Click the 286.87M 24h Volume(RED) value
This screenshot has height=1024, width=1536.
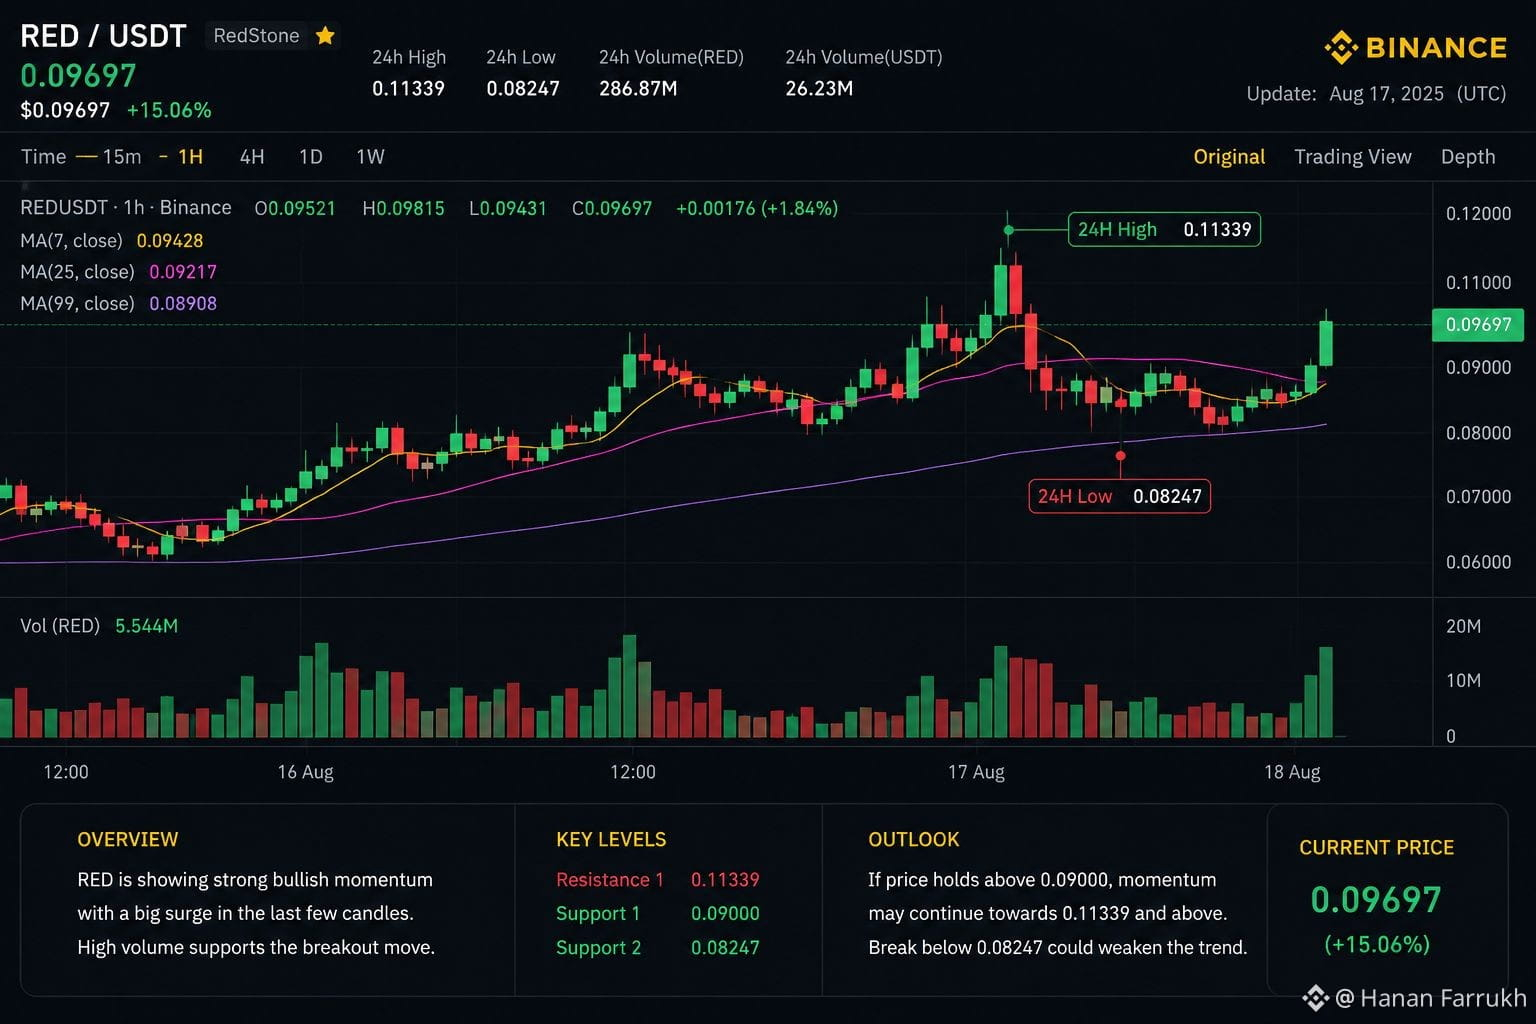click(638, 89)
